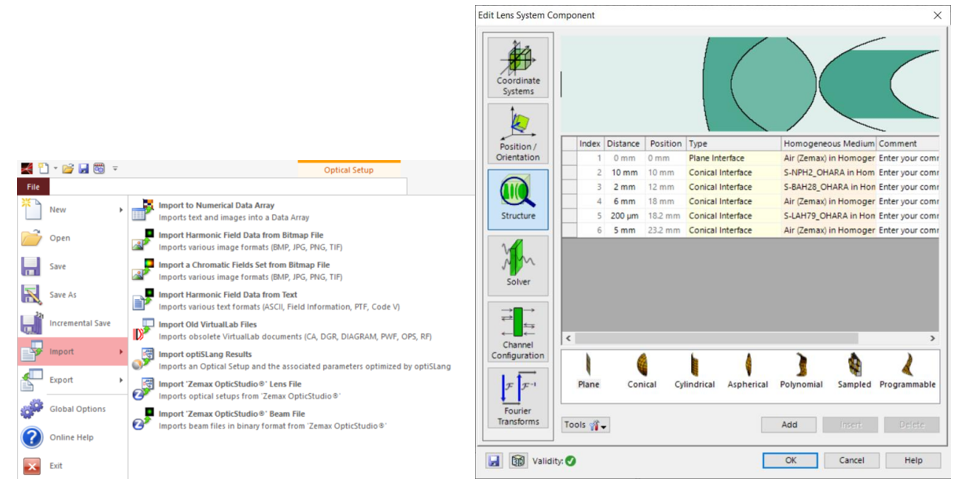Choose the Conical interface type
Screen dimensions: 973x501
642,371
